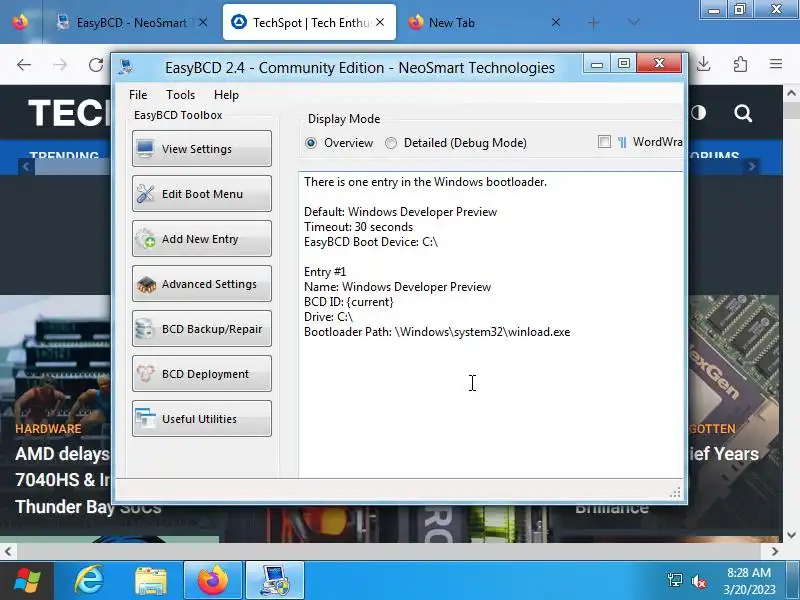Image resolution: width=800 pixels, height=600 pixels.
Task: Open the File menu in EasyBCD
Action: [x=138, y=95]
